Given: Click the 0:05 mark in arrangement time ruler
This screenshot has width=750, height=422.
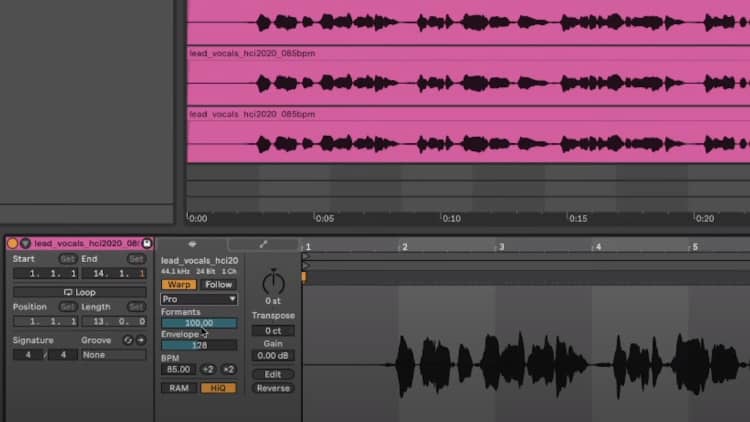Looking at the screenshot, I should pos(324,219).
